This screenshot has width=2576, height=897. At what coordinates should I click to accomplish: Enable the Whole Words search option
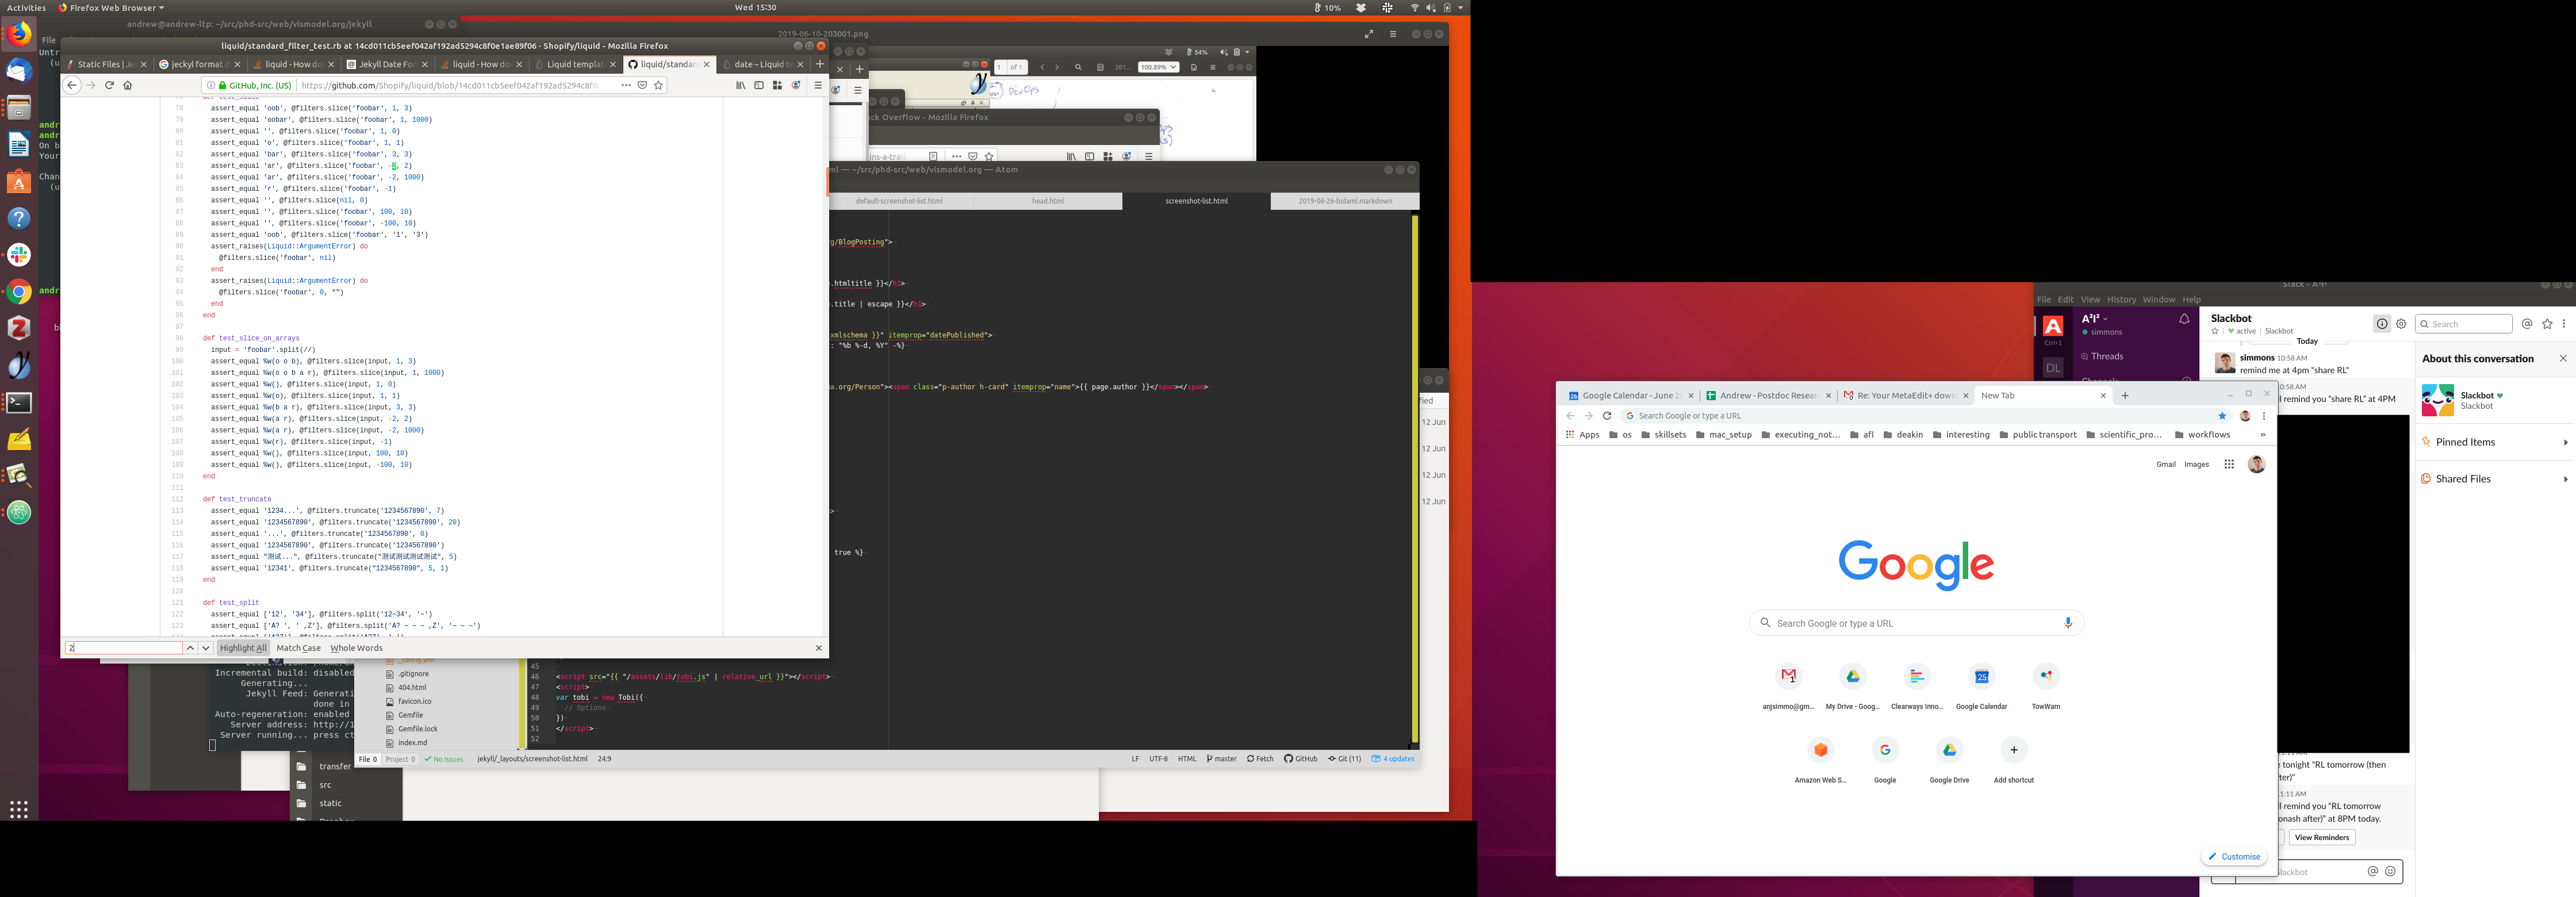(356, 648)
